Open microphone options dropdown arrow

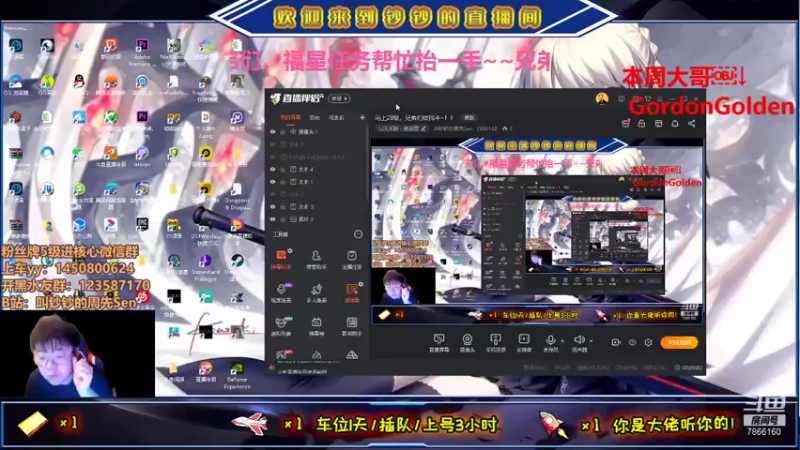pyautogui.click(x=562, y=341)
